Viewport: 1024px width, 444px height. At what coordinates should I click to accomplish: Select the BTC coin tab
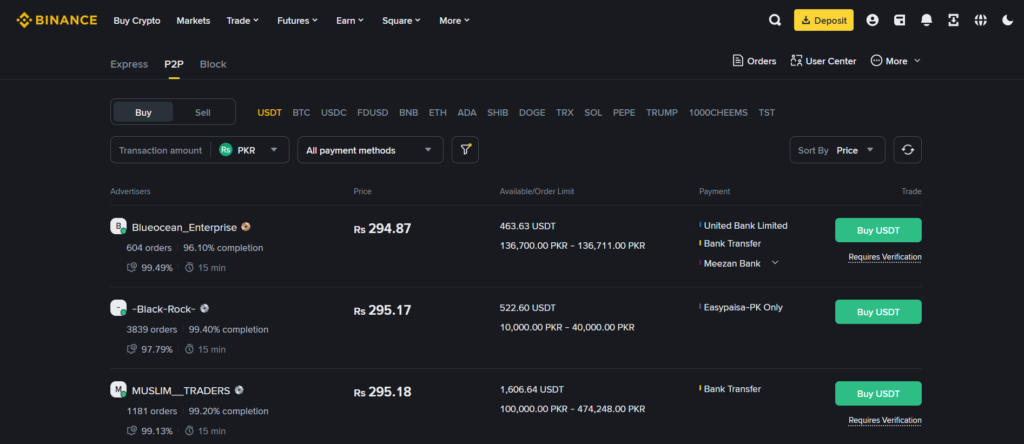pyautogui.click(x=301, y=112)
